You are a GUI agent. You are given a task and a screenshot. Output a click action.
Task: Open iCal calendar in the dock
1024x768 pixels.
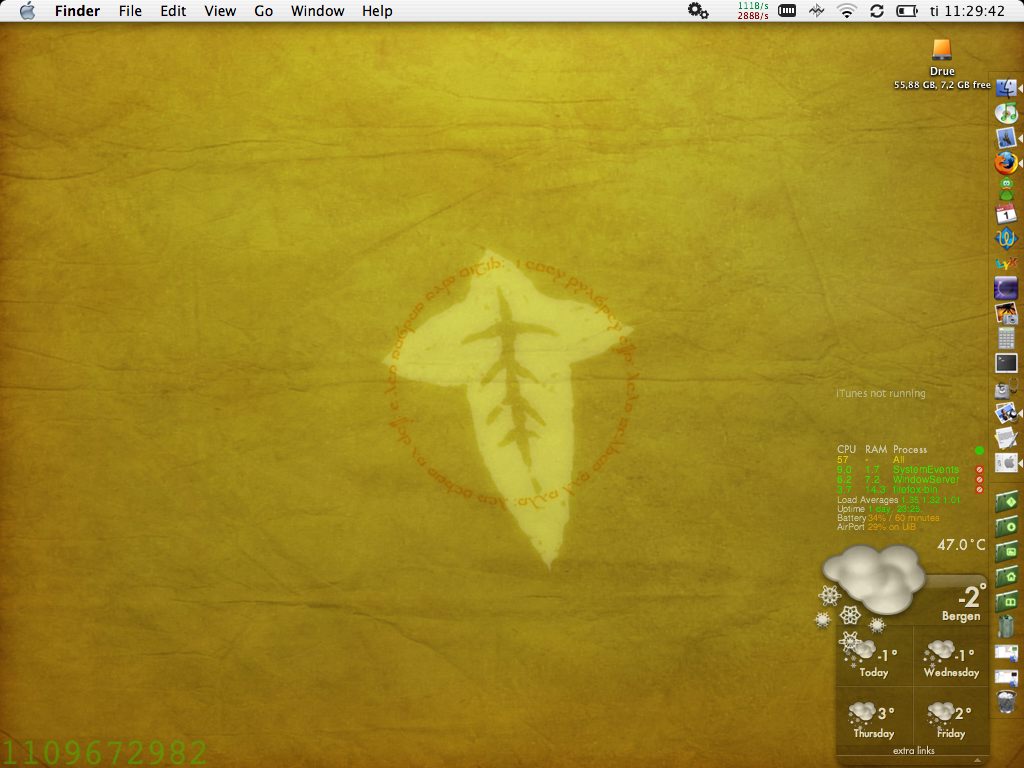point(1006,213)
